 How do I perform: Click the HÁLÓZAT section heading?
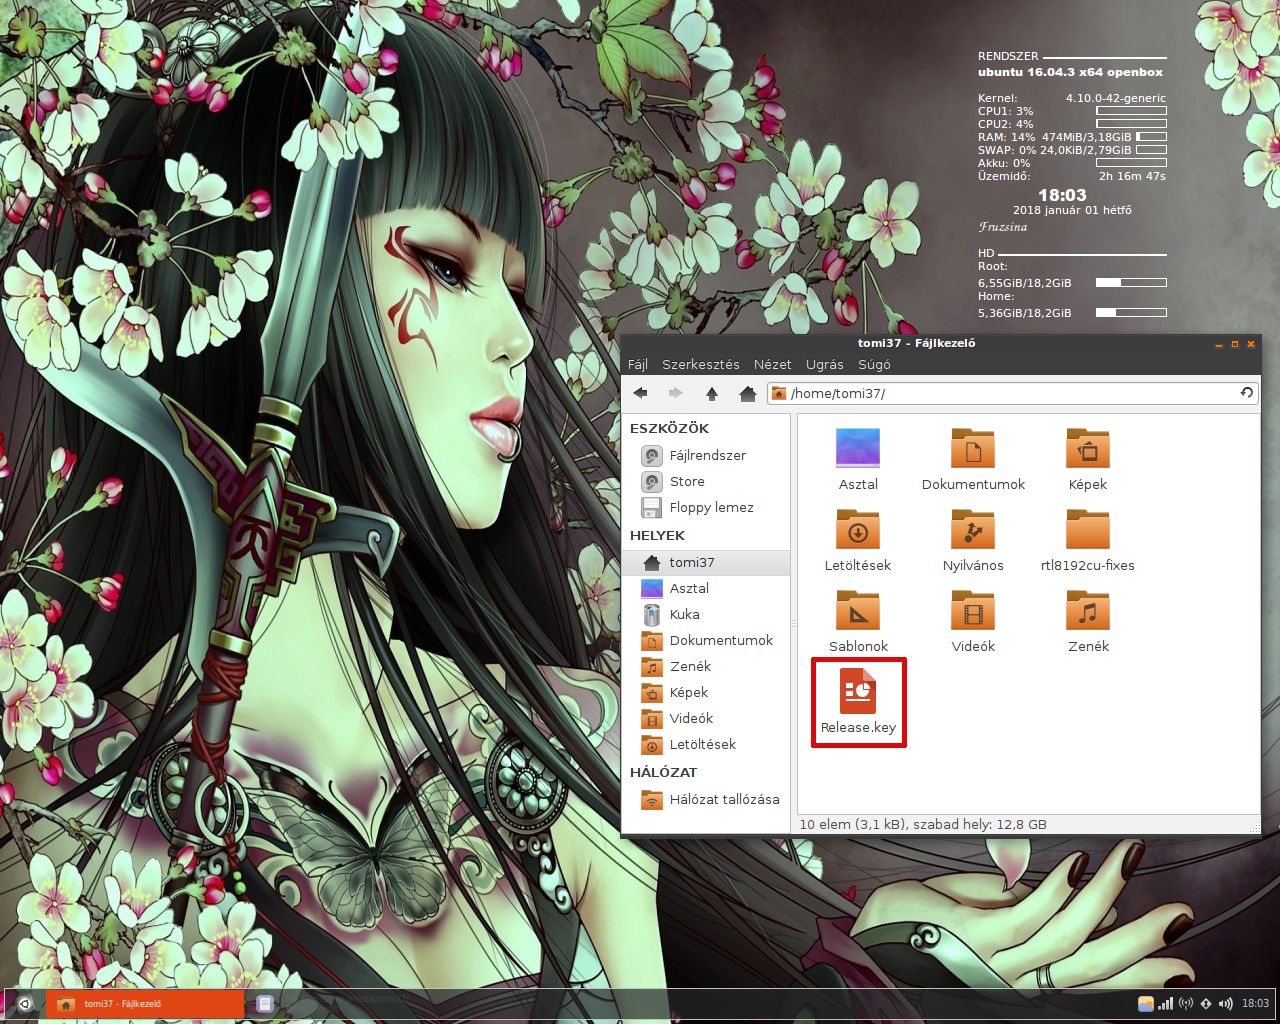[x=663, y=773]
